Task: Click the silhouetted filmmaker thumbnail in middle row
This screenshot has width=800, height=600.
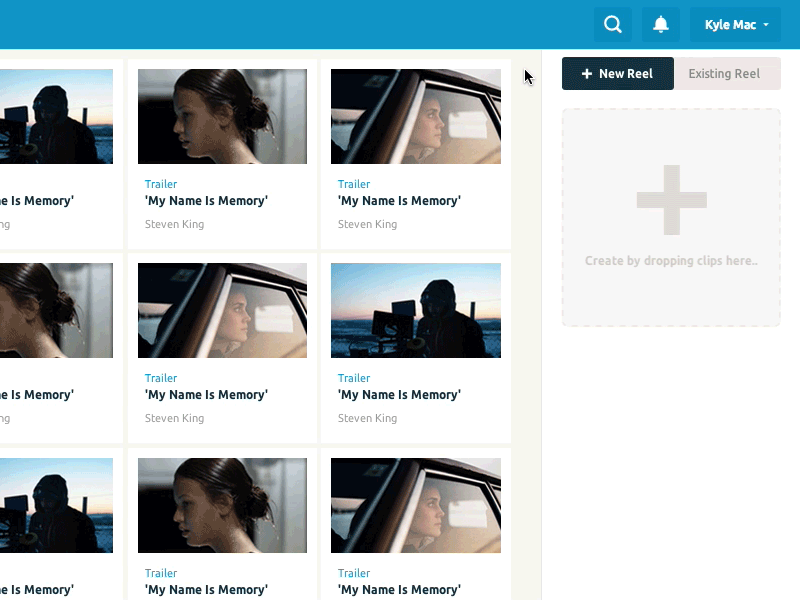Action: [x=415, y=310]
